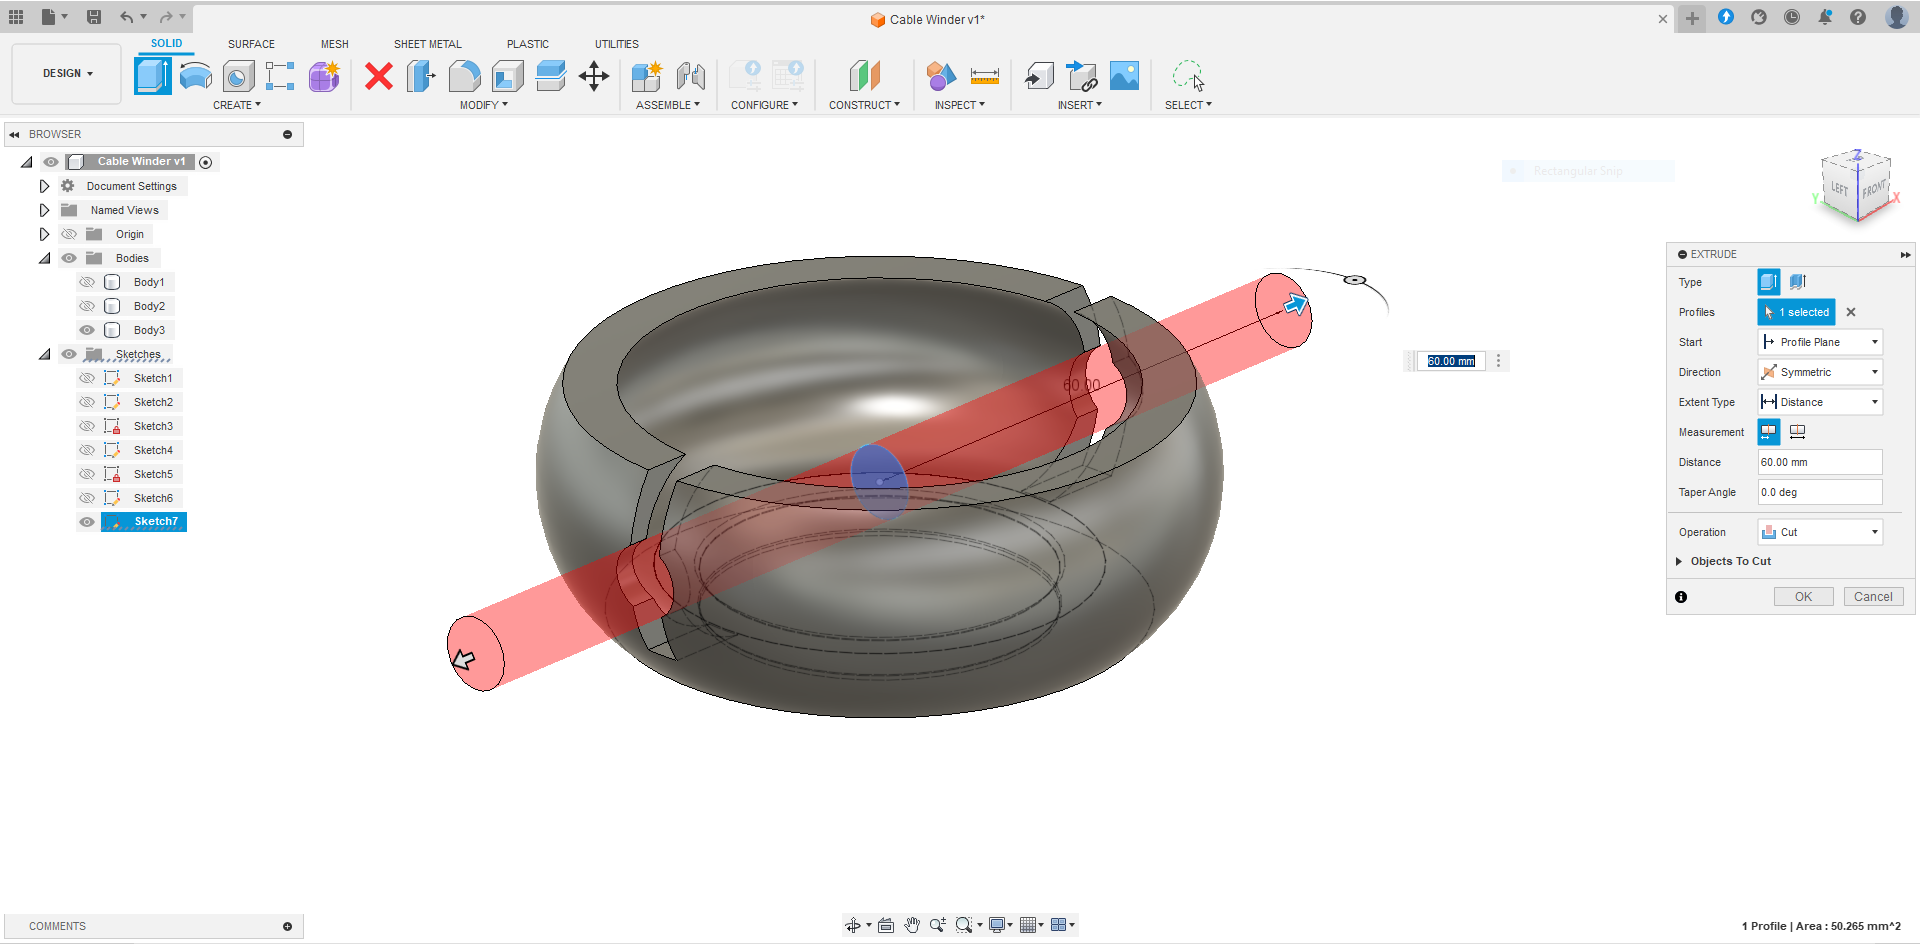
Task: Toggle visibility of Body1
Action: tap(87, 282)
